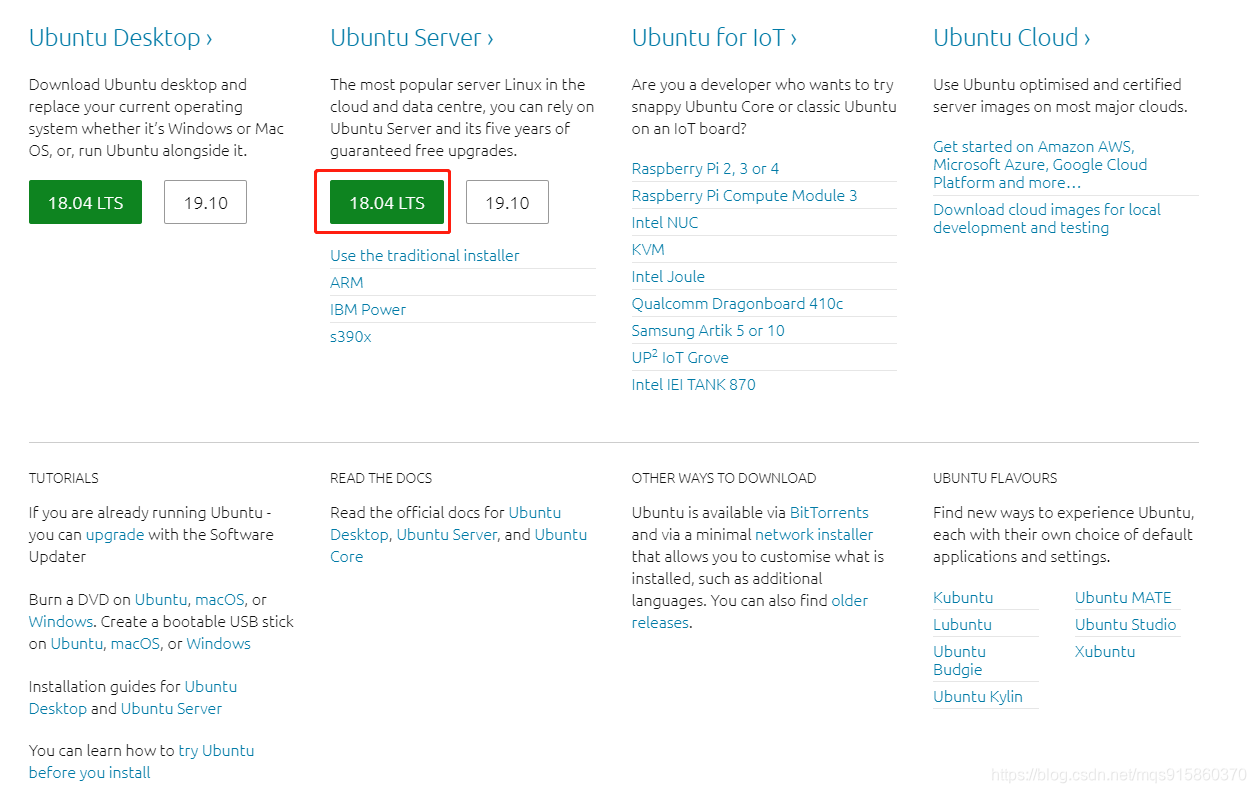Viewport: 1256px width, 793px height.
Task: Open the Ubuntu Desktop heading link
Action: (x=121, y=38)
